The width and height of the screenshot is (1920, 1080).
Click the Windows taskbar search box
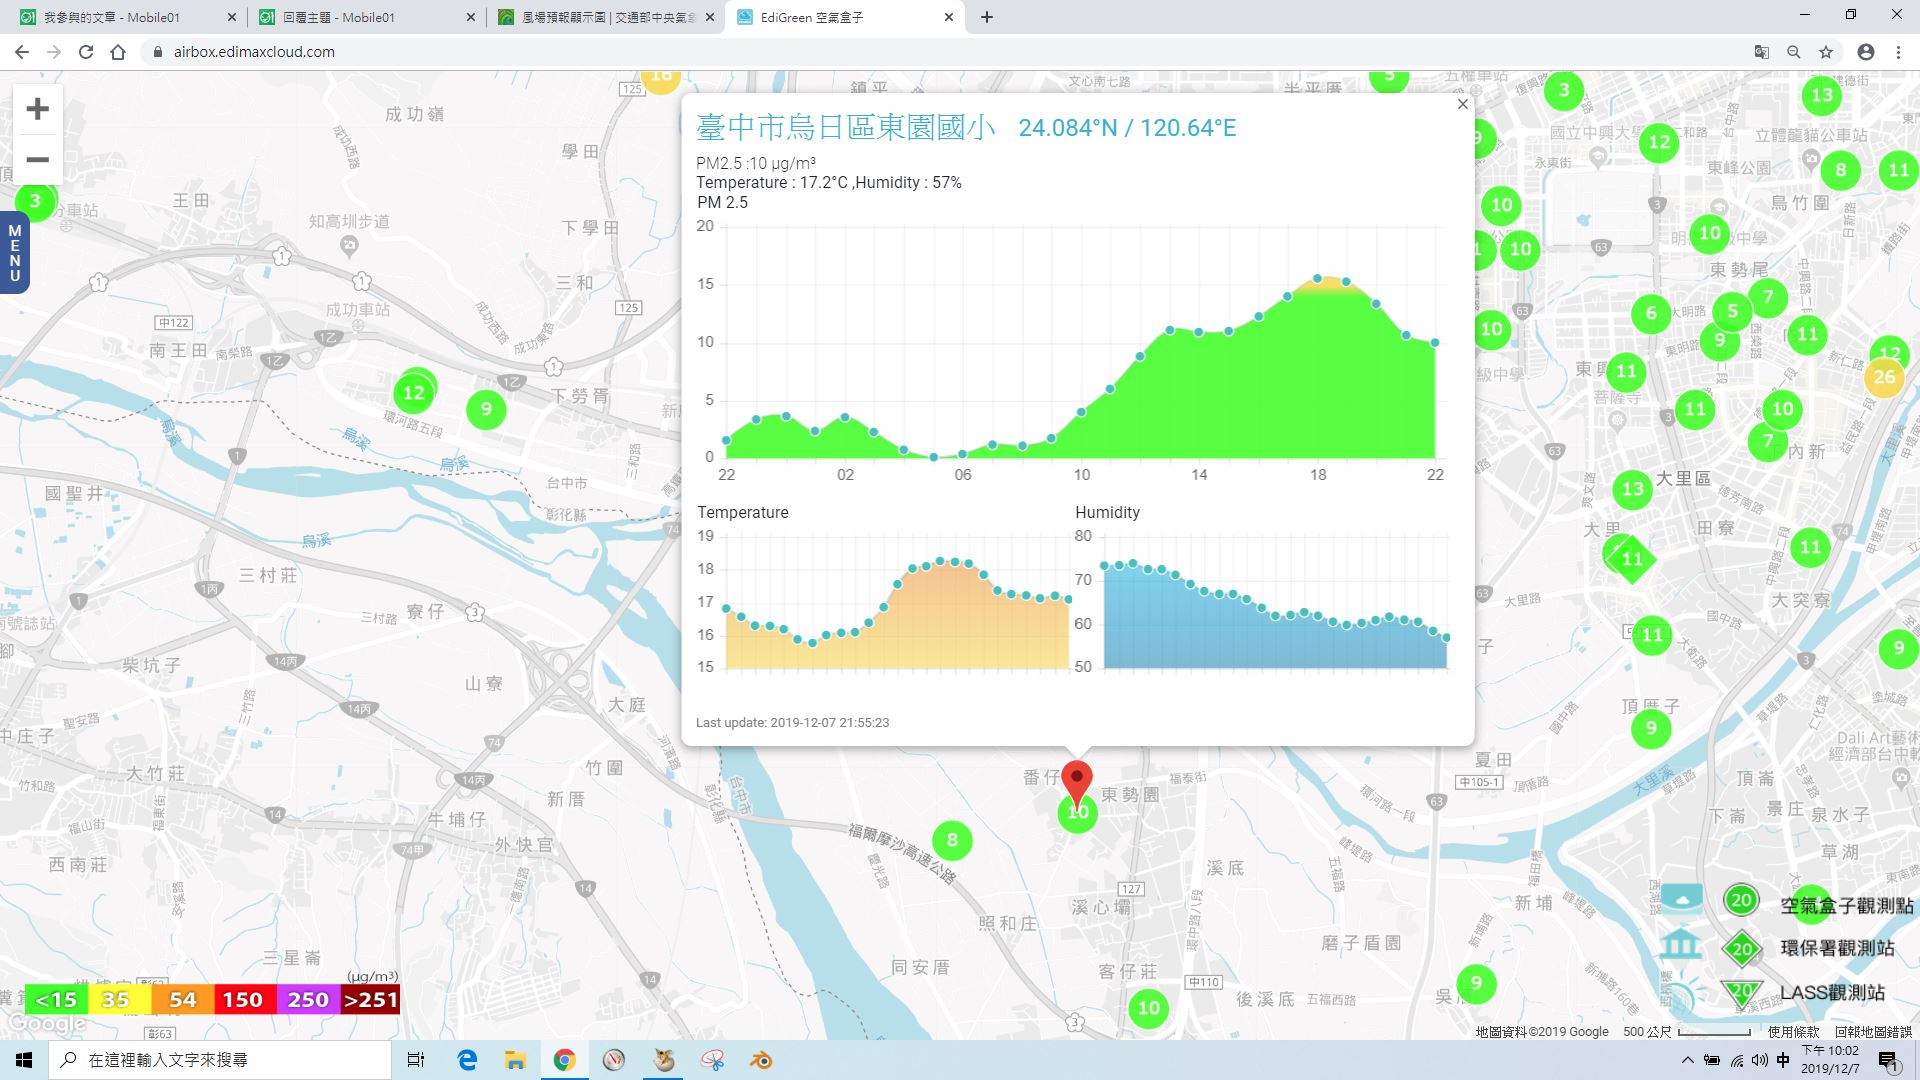tap(220, 1060)
